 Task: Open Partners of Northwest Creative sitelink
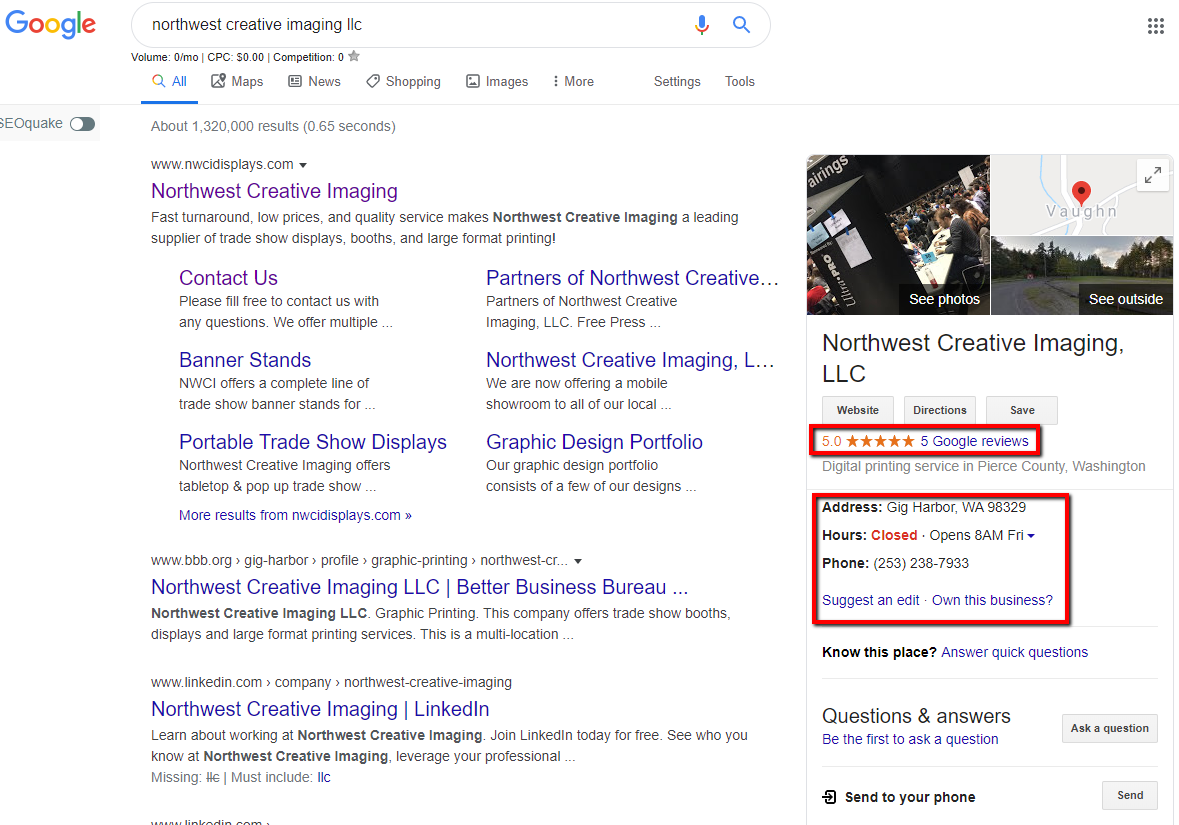click(632, 278)
